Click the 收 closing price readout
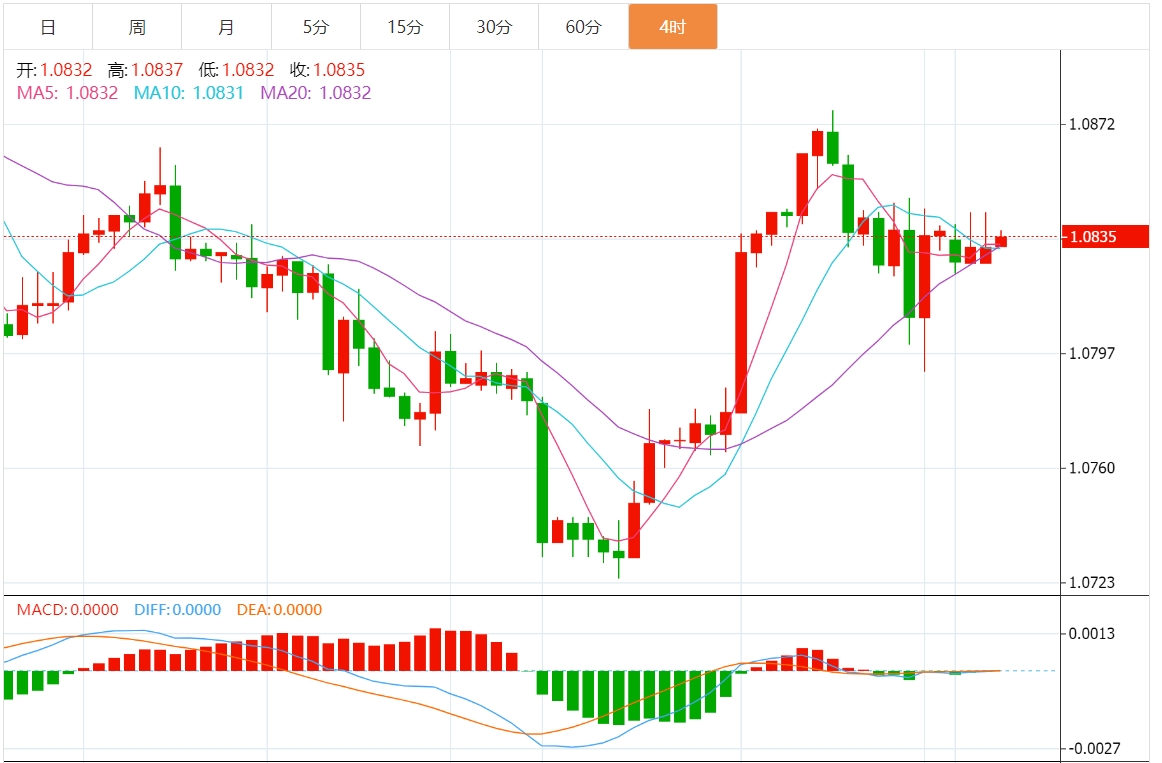The image size is (1162, 763). [x=327, y=70]
